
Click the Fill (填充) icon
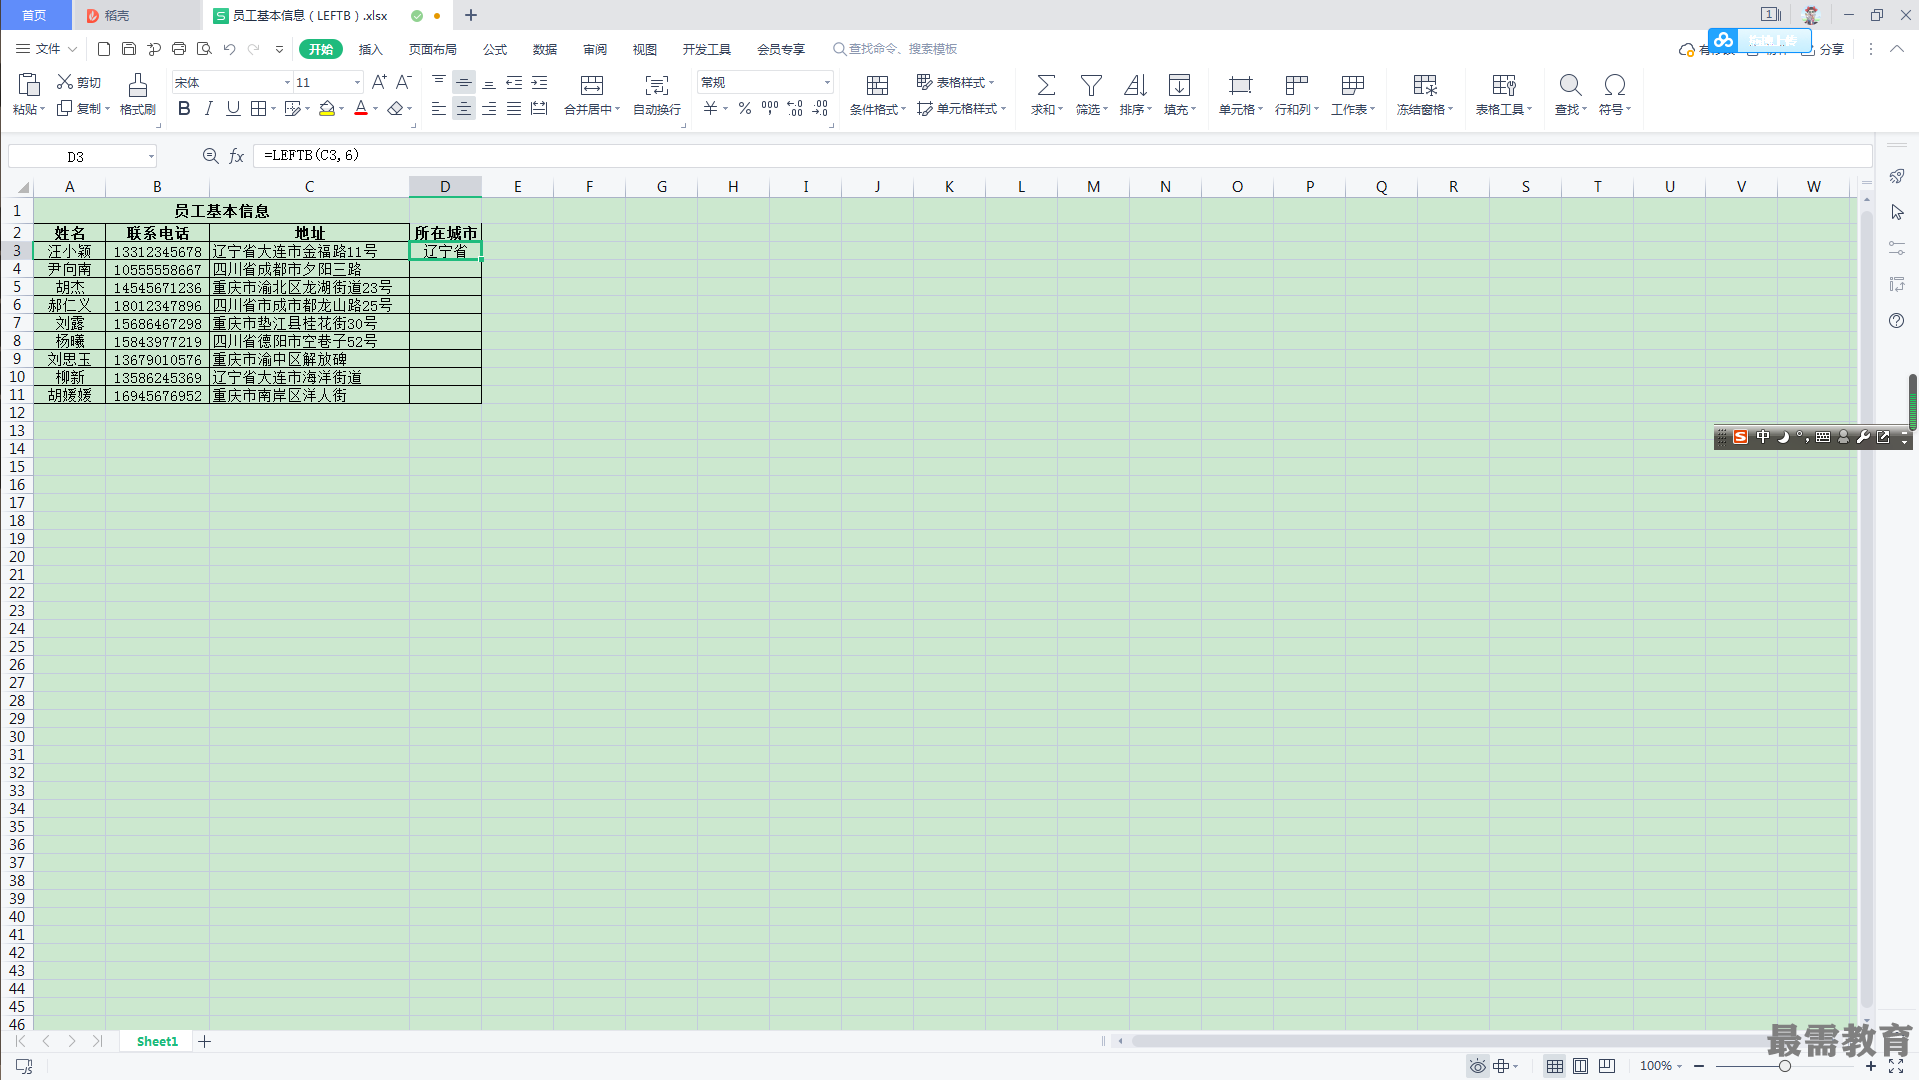click(1179, 85)
